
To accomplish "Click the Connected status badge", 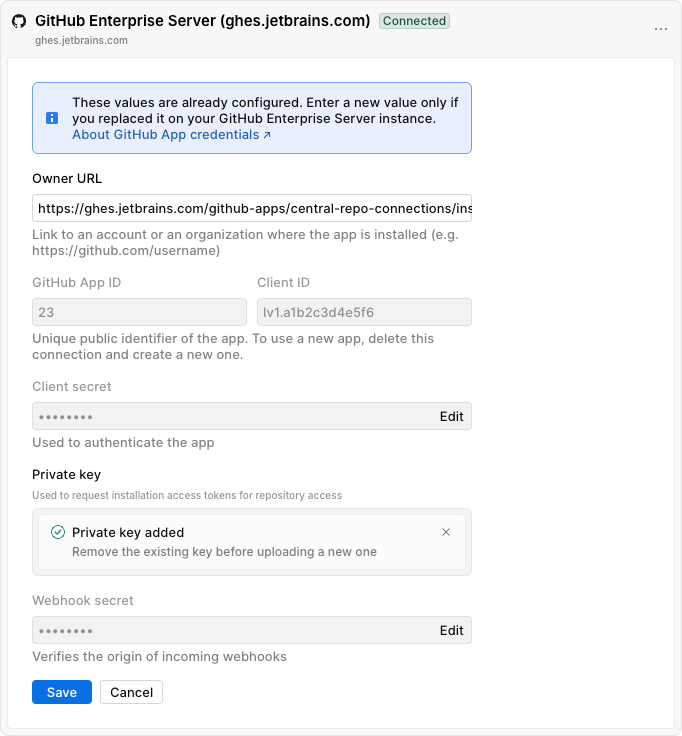I will pyautogui.click(x=414, y=21).
